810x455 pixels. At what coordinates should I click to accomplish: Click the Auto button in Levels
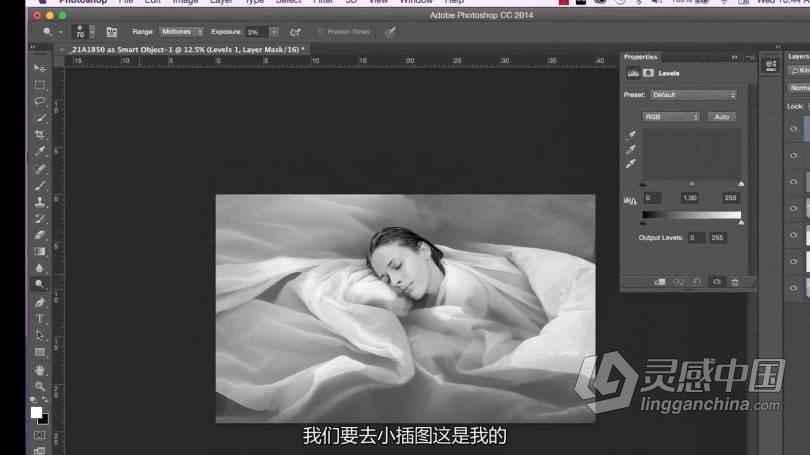click(722, 117)
